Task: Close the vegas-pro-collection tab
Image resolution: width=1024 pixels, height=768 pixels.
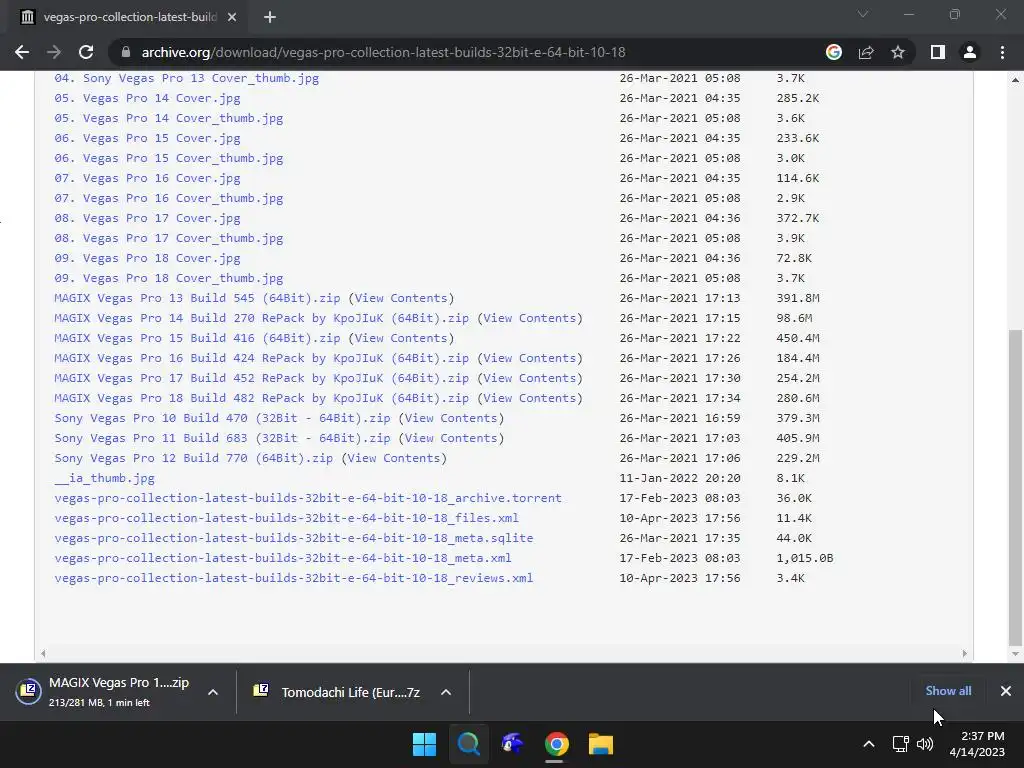Action: (x=232, y=17)
